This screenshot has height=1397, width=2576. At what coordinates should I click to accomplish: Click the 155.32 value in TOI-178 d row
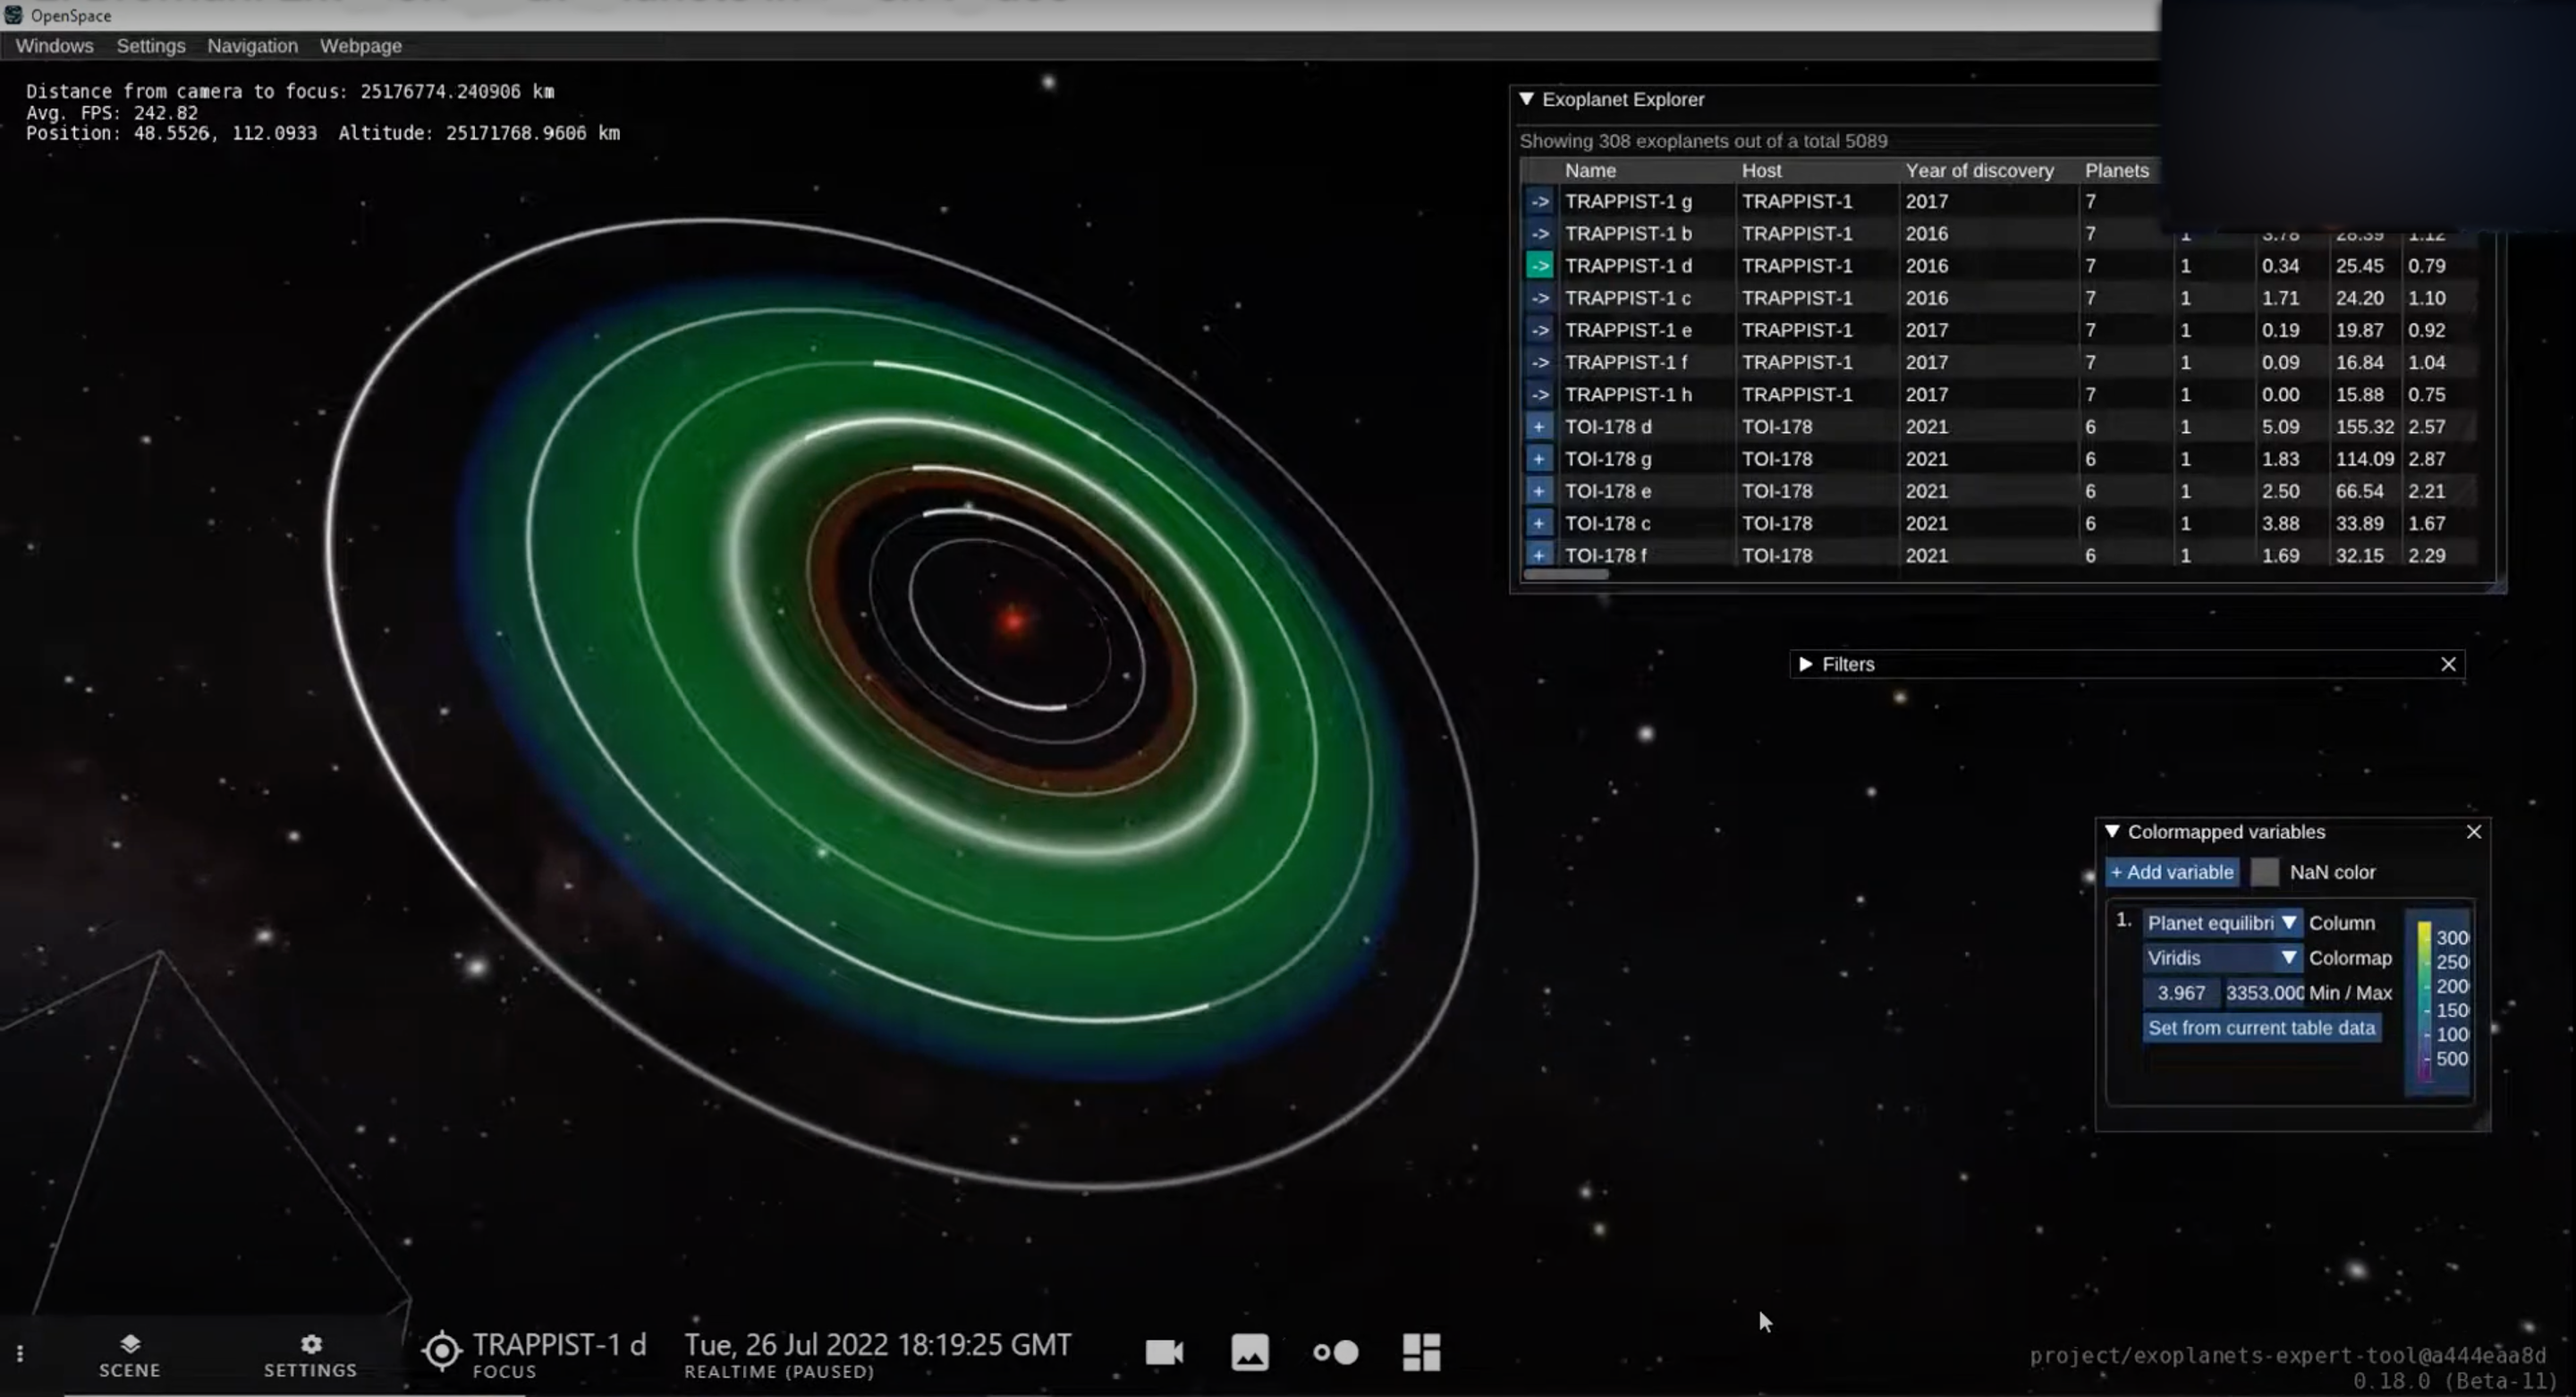coord(2364,427)
